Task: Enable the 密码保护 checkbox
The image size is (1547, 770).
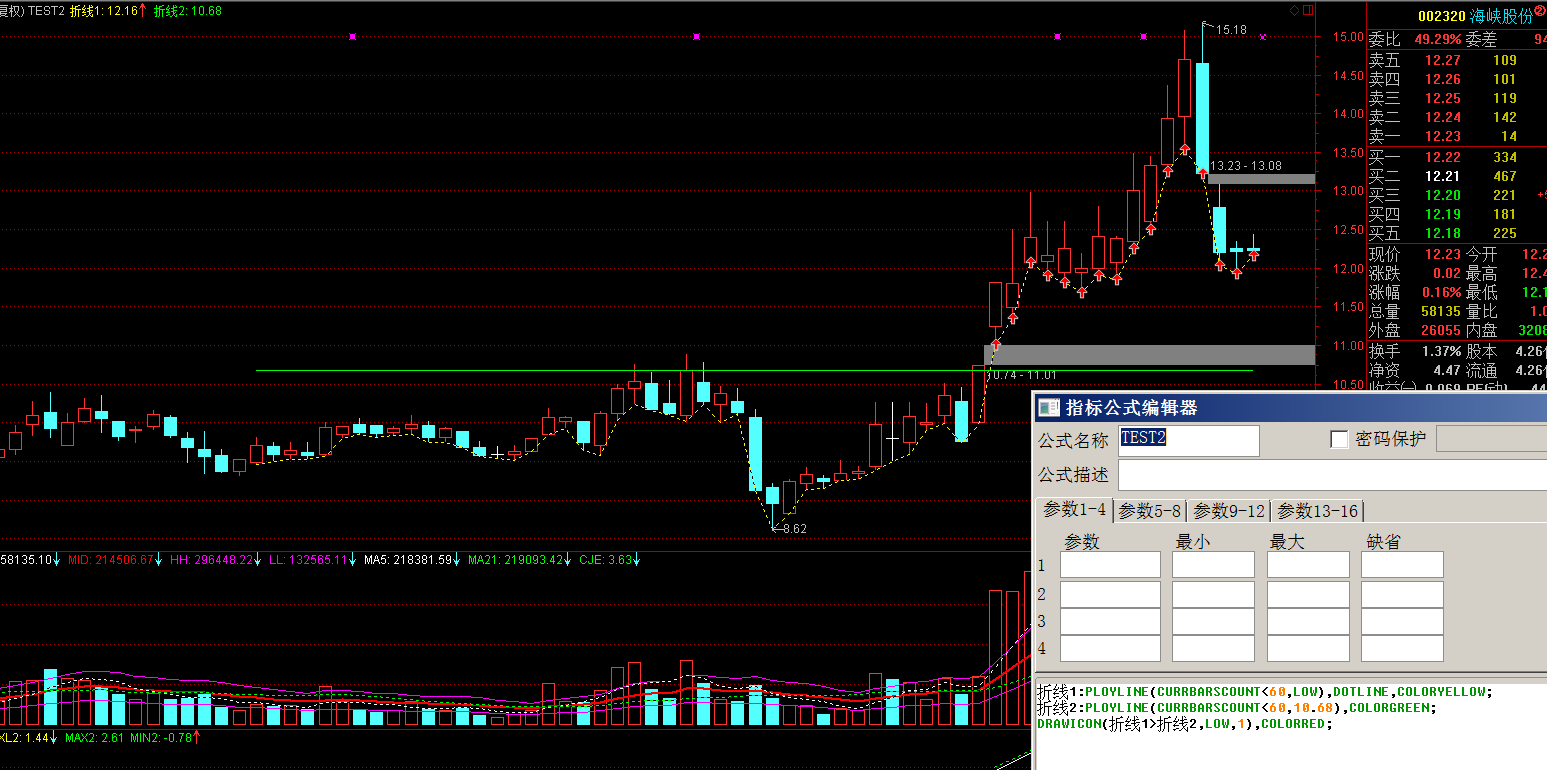Action: tap(1339, 440)
